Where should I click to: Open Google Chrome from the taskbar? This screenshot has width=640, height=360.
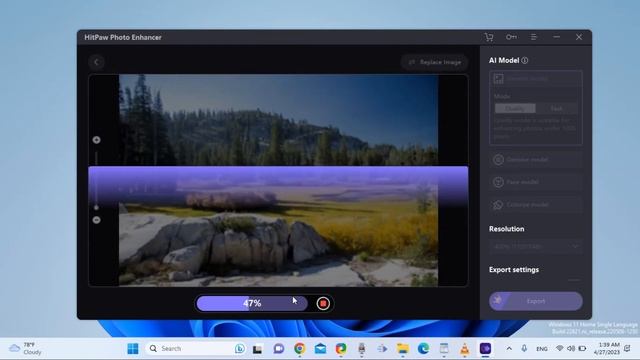coord(300,349)
